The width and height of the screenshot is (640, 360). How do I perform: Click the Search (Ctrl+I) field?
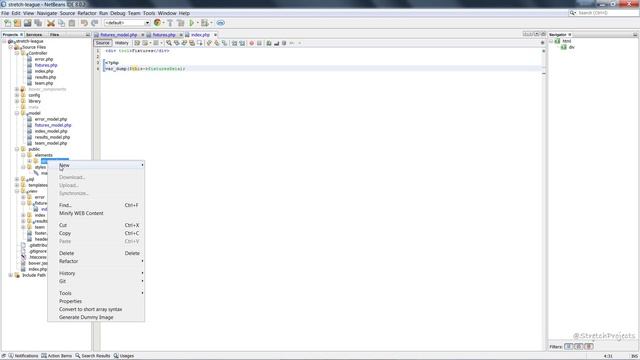(x=603, y=13)
